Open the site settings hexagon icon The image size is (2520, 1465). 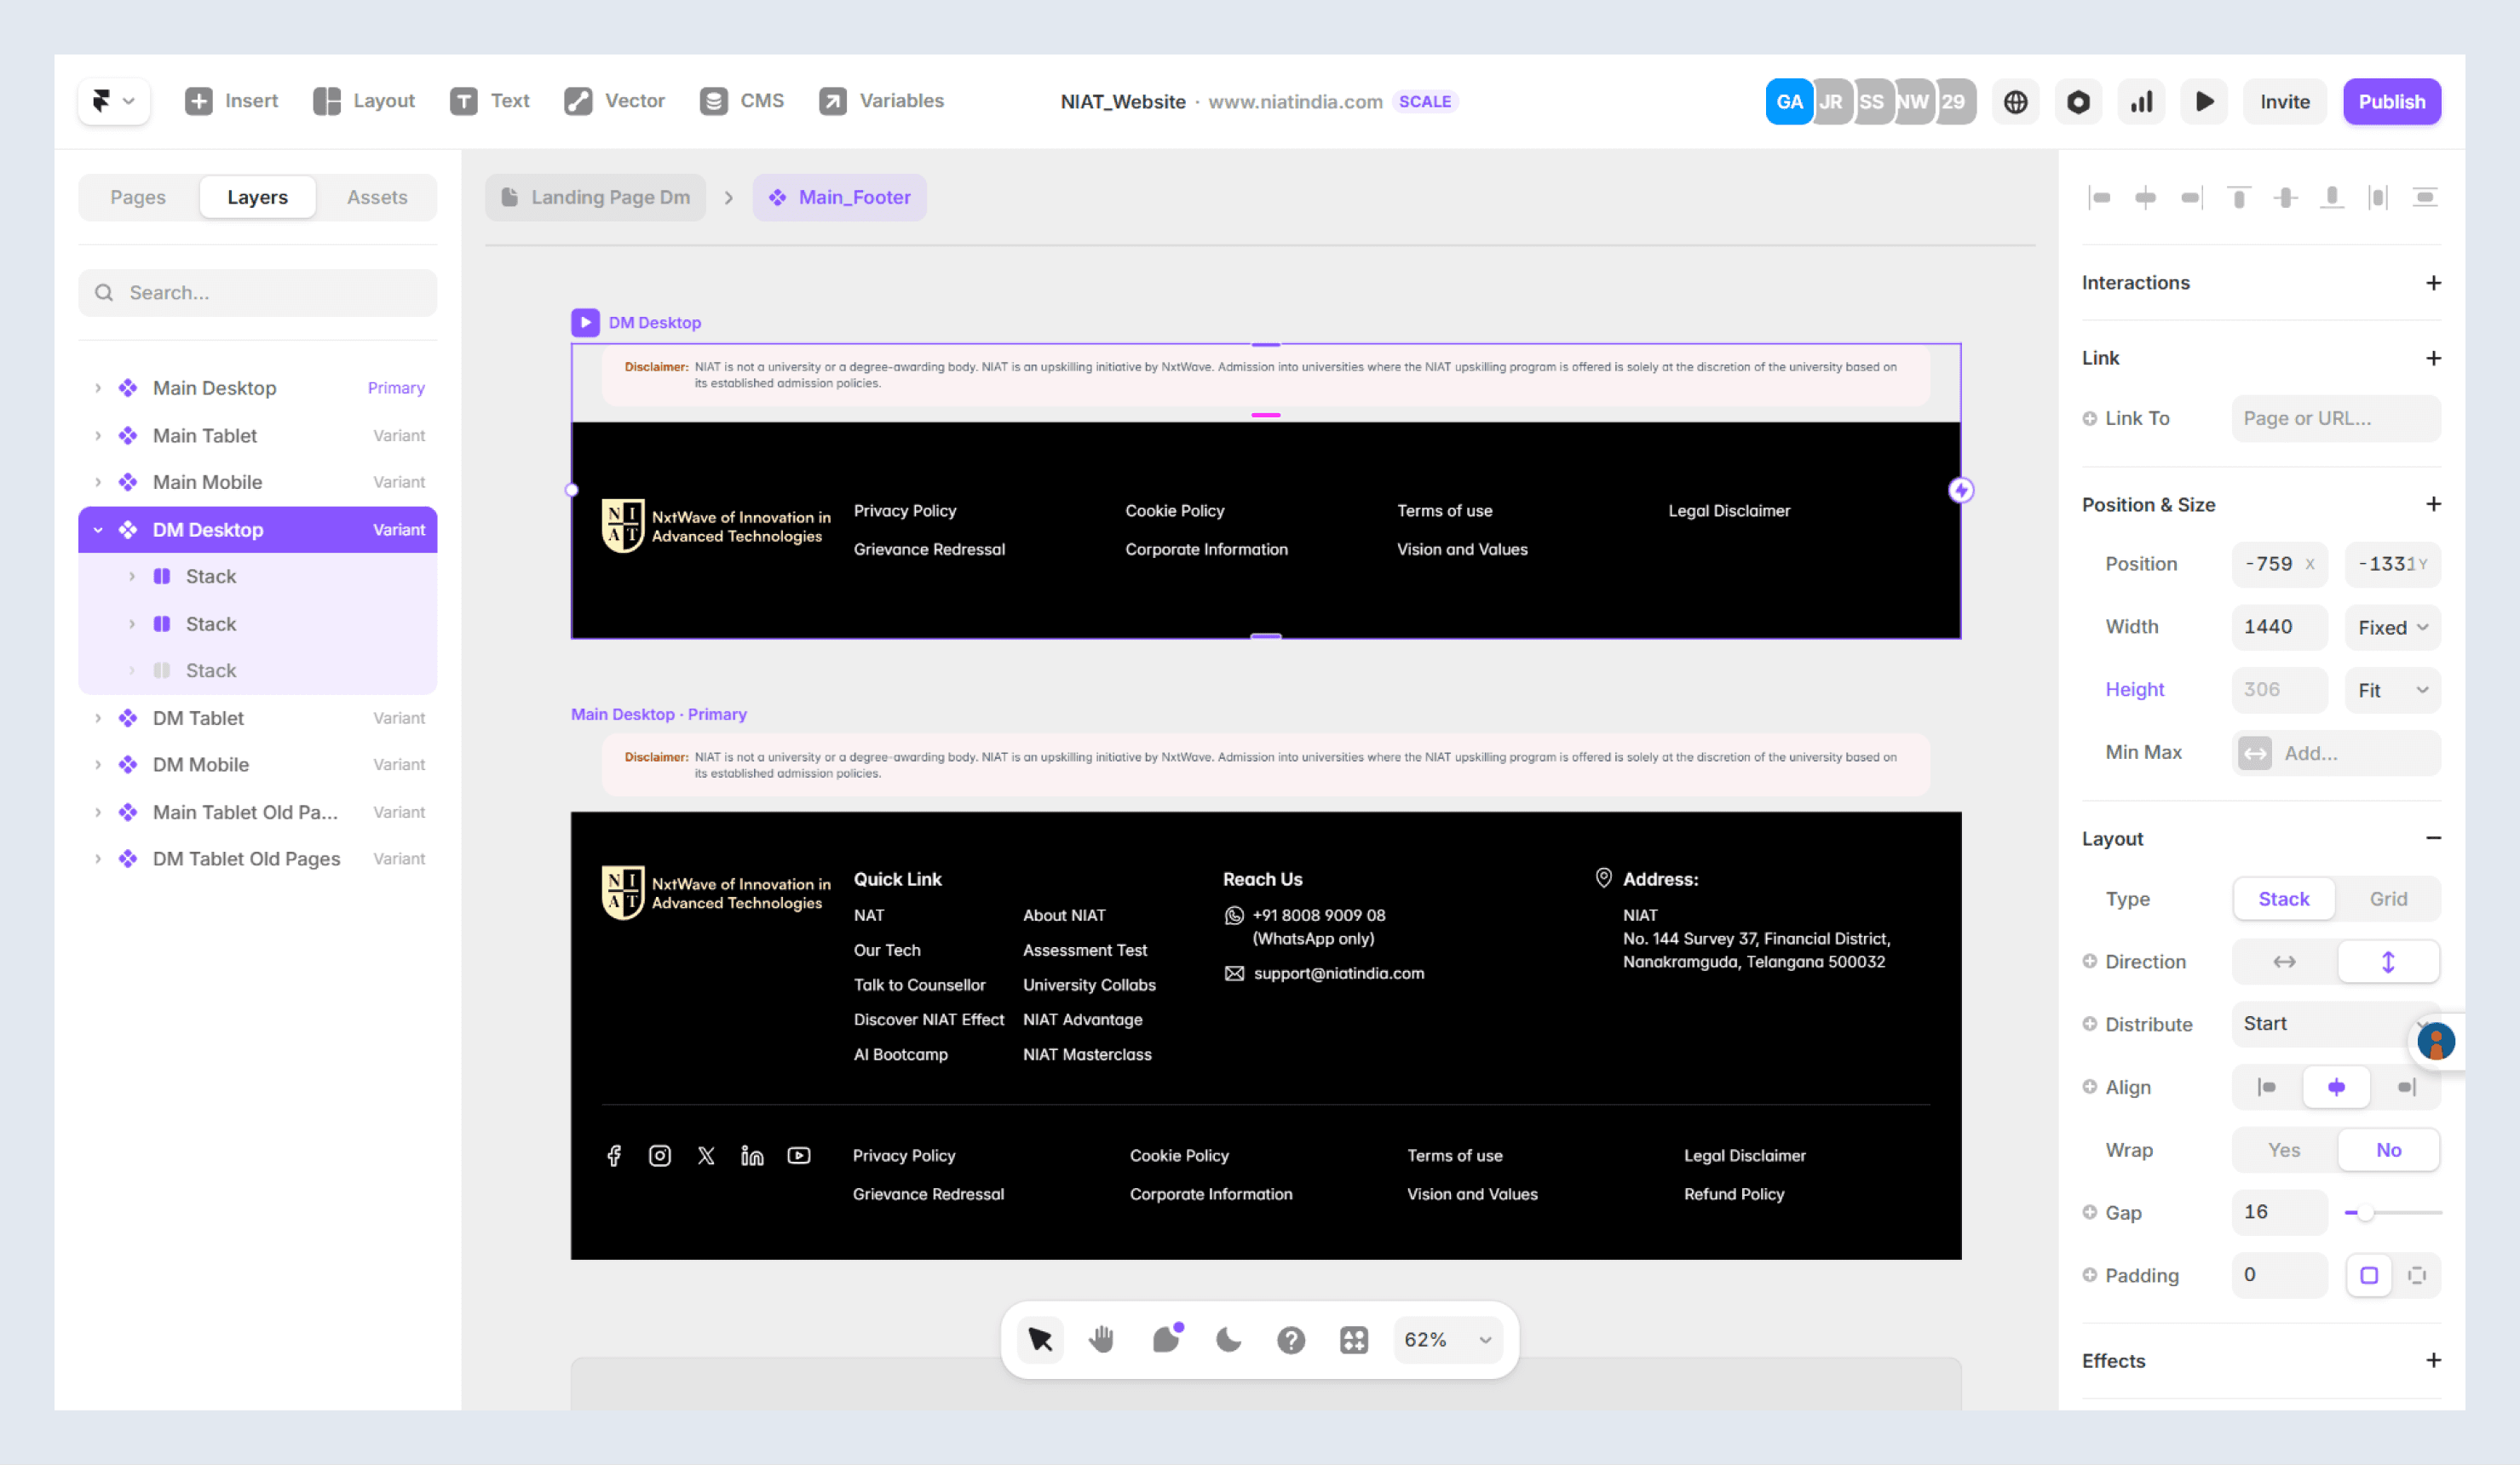(x=2078, y=101)
